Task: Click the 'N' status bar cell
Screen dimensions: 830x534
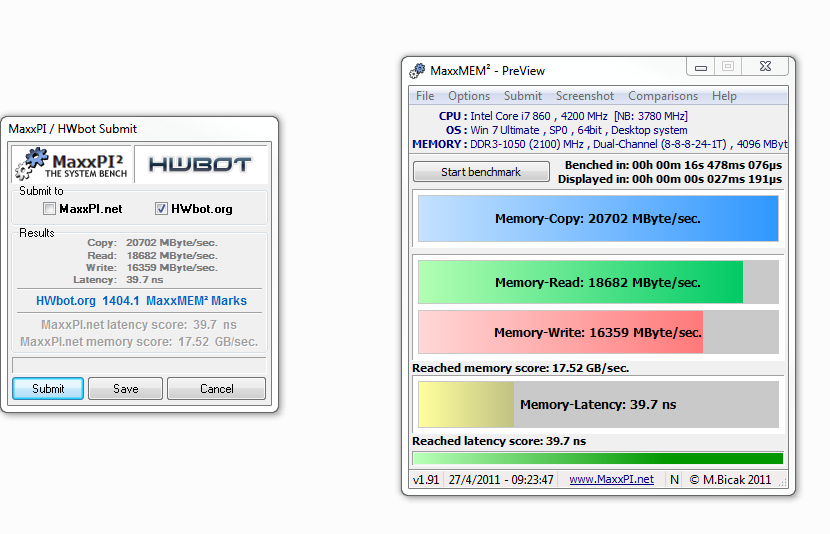Action: tap(674, 479)
